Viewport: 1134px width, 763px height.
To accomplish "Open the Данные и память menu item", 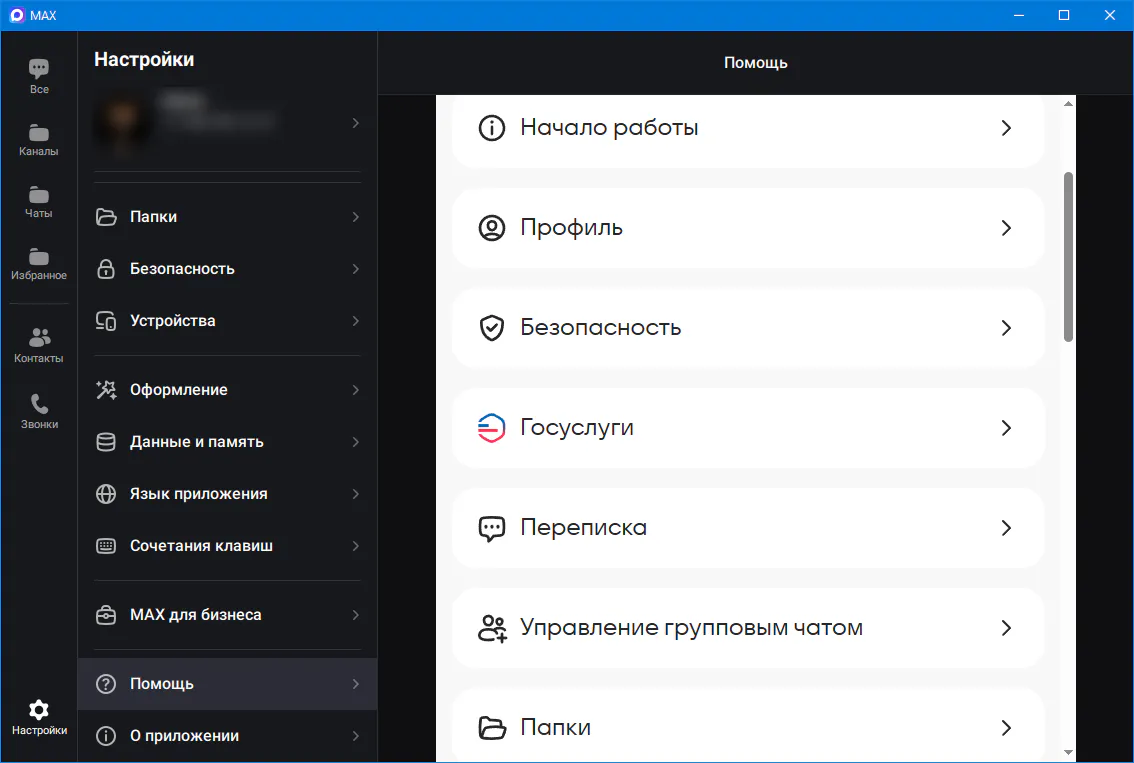I will 227,442.
